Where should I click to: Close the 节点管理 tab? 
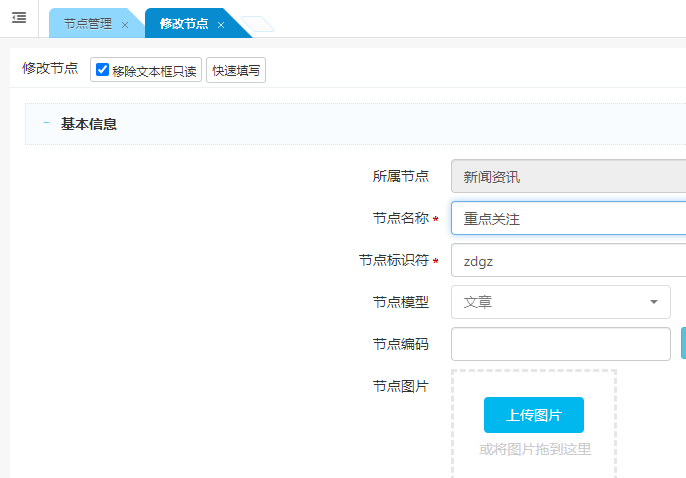tap(125, 24)
